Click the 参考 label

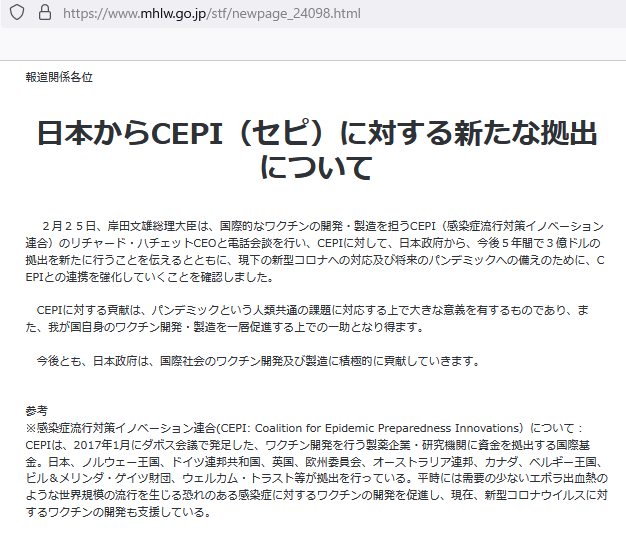37,411
